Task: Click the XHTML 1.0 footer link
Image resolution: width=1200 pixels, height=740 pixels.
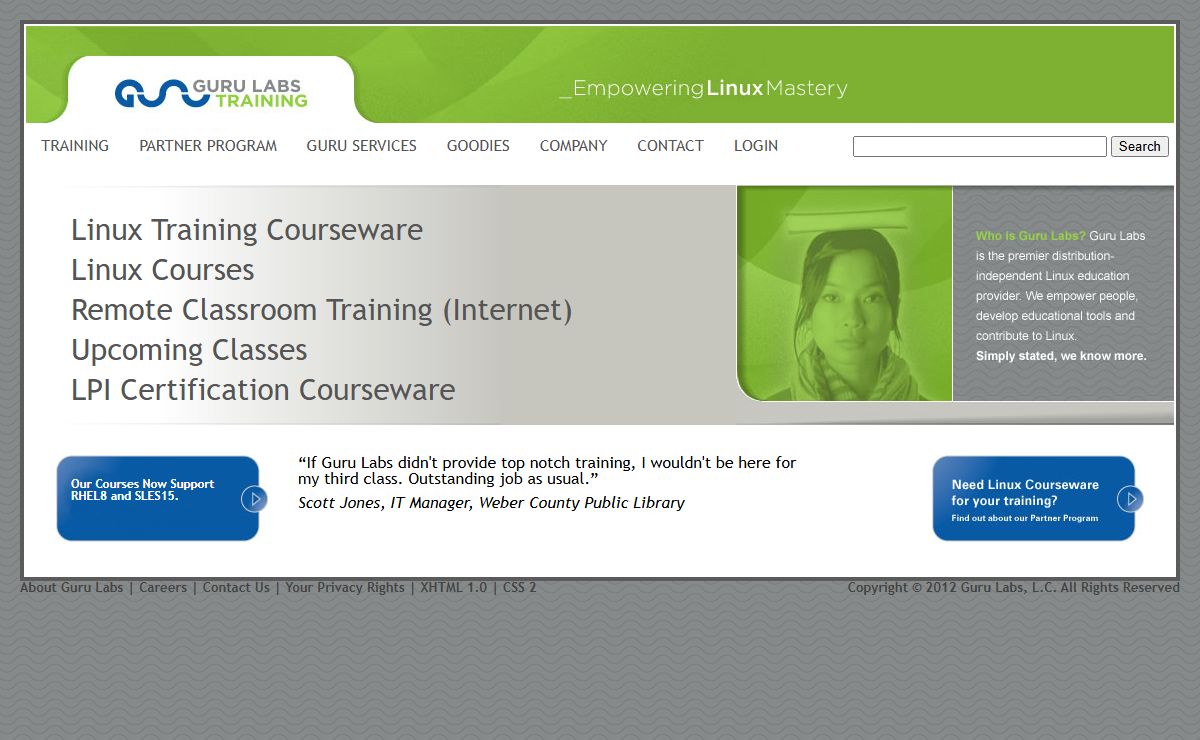Action: pyautogui.click(x=454, y=588)
